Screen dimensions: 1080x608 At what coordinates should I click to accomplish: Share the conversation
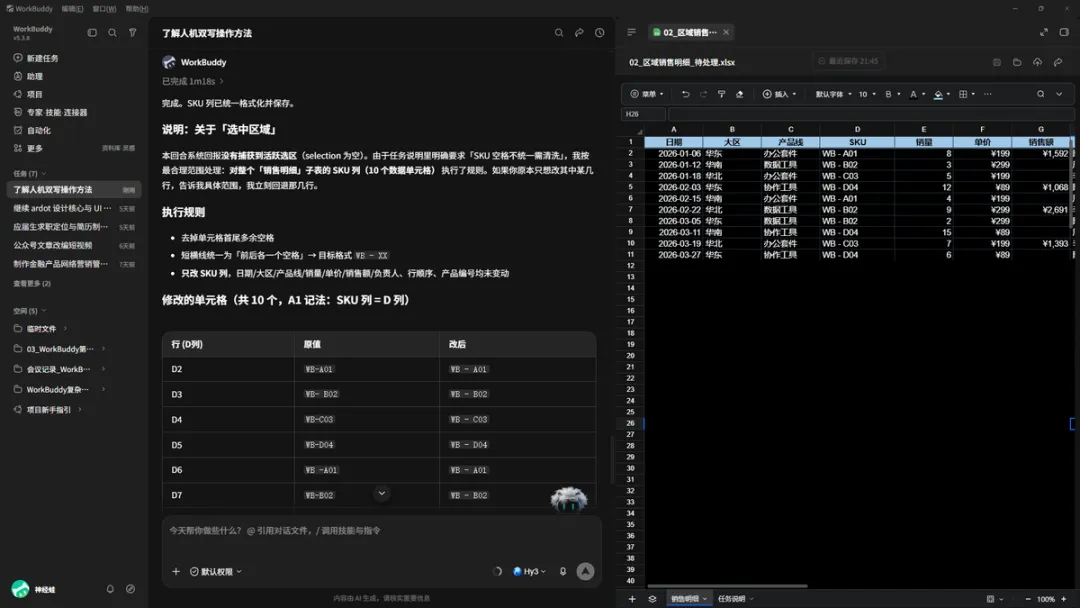coord(579,32)
